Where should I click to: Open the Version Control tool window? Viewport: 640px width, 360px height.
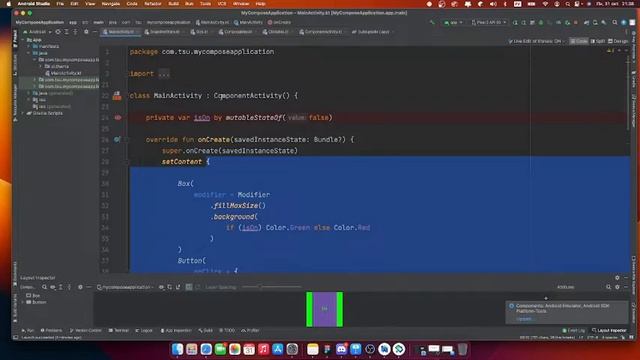(x=85, y=330)
